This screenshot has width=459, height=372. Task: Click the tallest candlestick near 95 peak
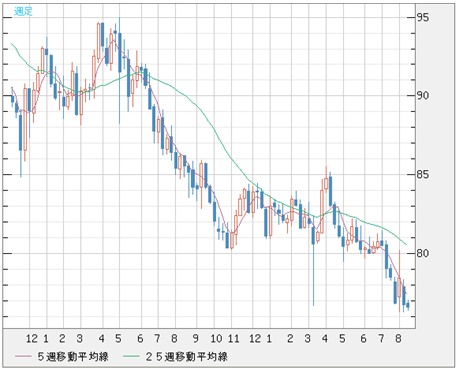[x=119, y=71]
